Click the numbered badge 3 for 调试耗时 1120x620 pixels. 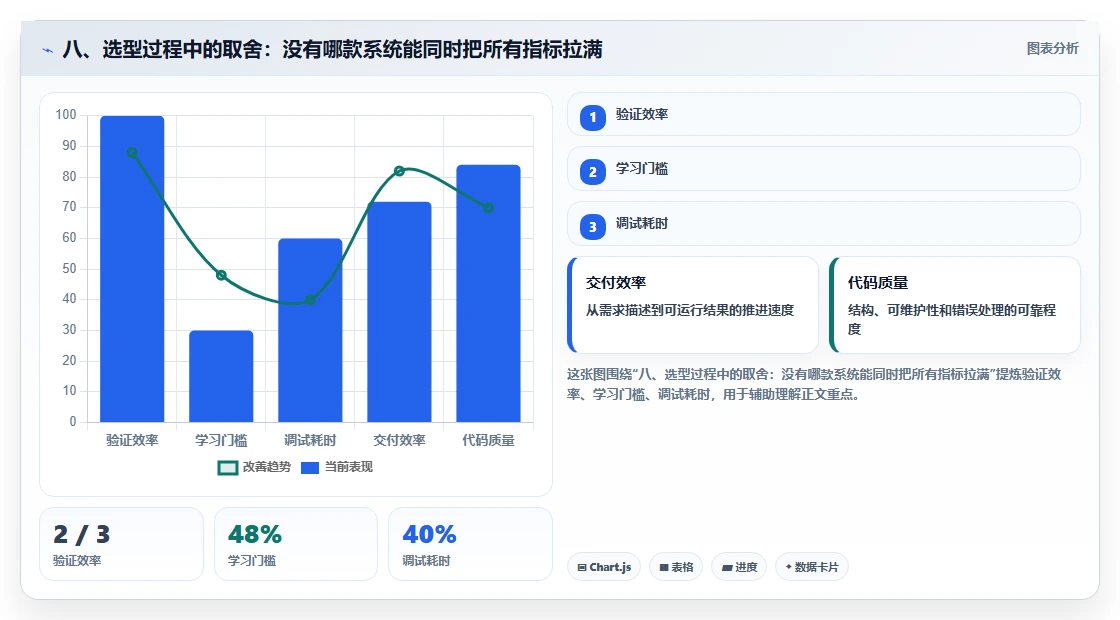pos(592,227)
